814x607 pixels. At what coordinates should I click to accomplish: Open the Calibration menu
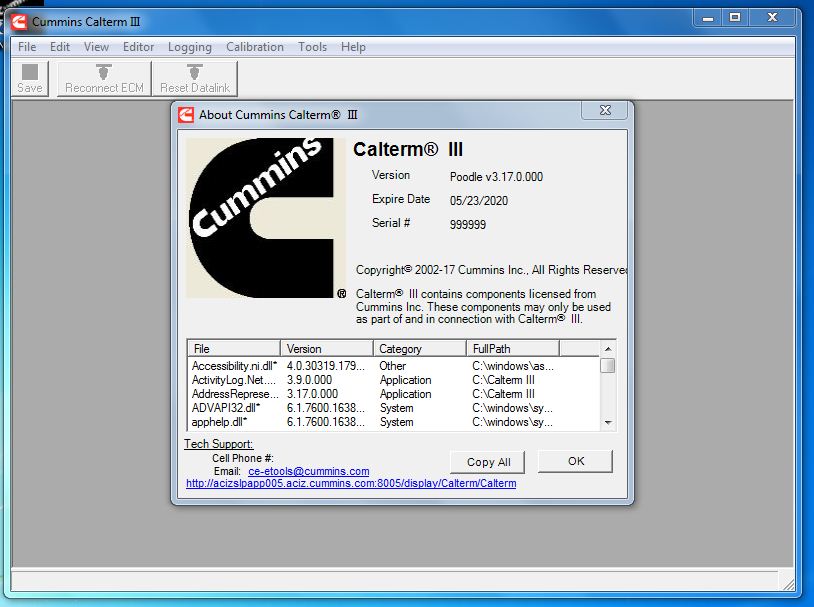click(x=254, y=47)
